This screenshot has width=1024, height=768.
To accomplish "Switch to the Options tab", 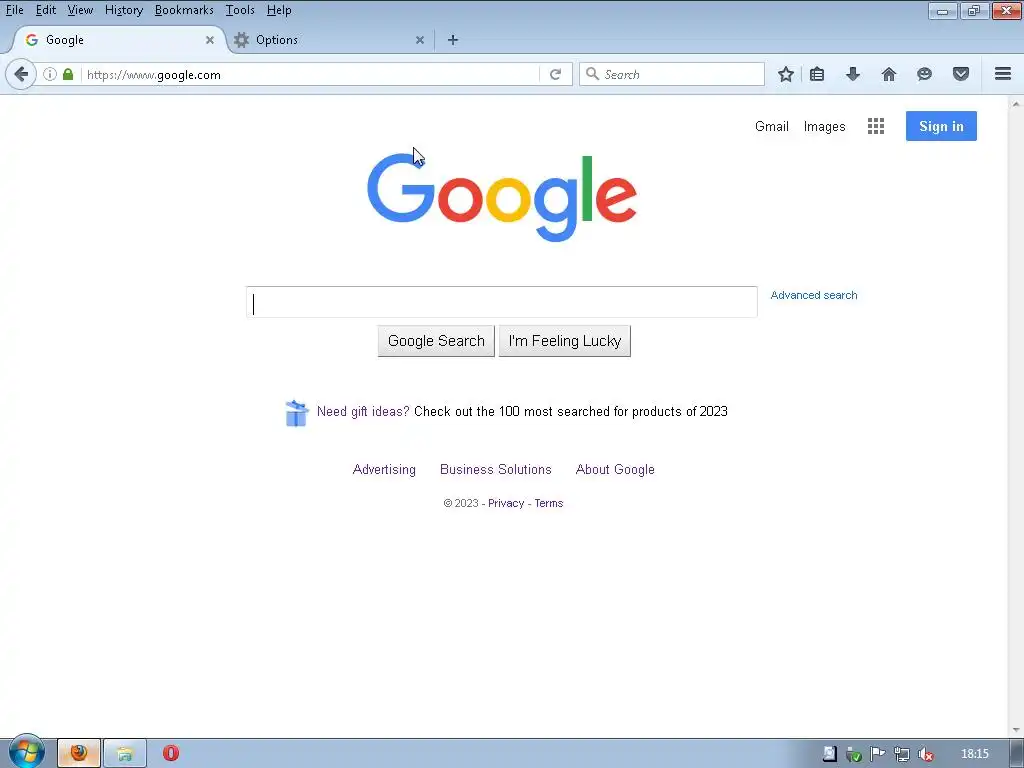I will (330, 40).
